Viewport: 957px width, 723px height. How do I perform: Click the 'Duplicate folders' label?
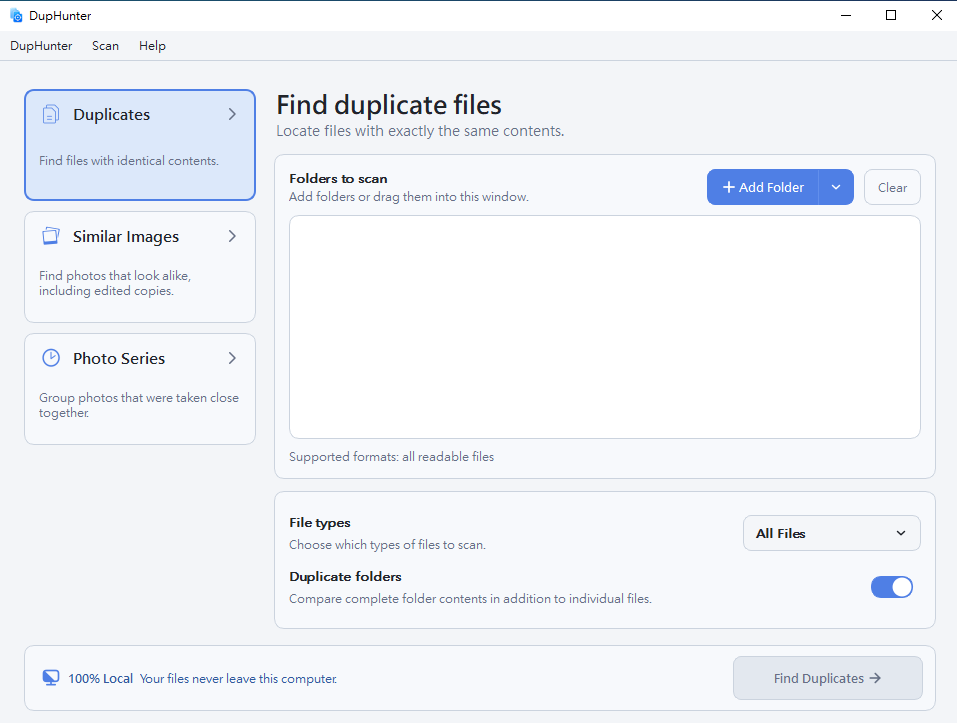click(x=345, y=577)
